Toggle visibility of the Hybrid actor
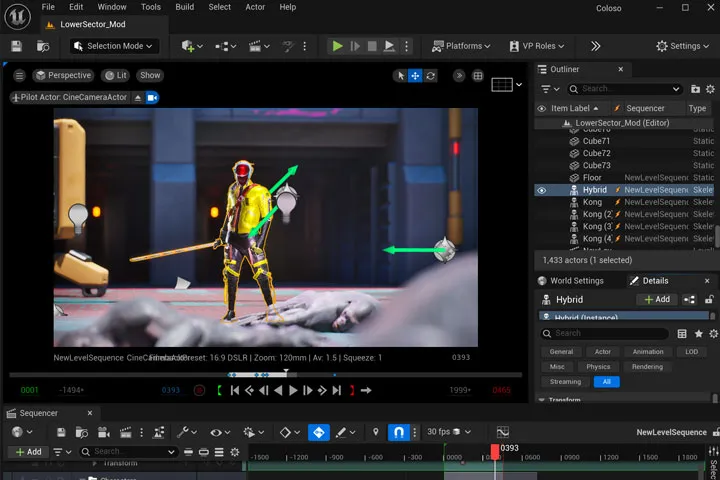Screen dimensions: 720x480 [x=542, y=190]
